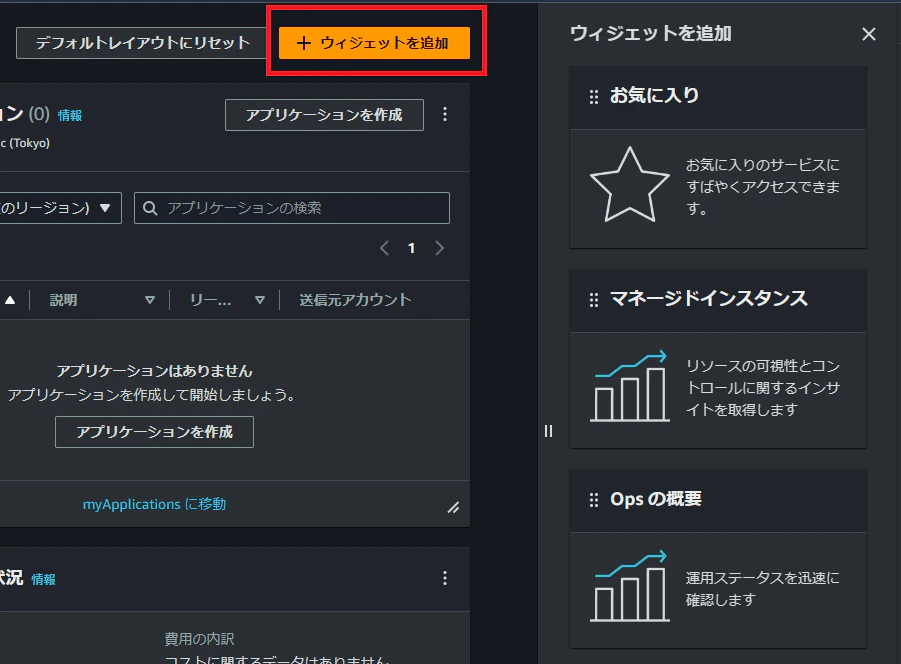Open the 説明 column filter dropdown

(149, 299)
